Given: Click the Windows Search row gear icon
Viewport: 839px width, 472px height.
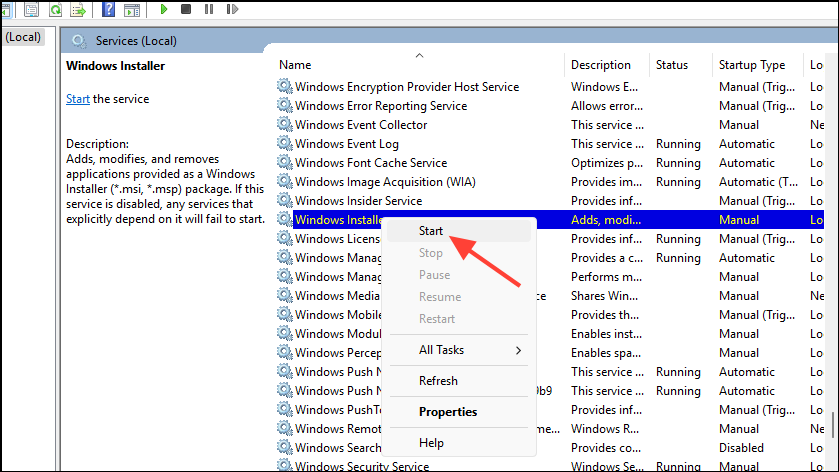Looking at the screenshot, I should pos(285,447).
